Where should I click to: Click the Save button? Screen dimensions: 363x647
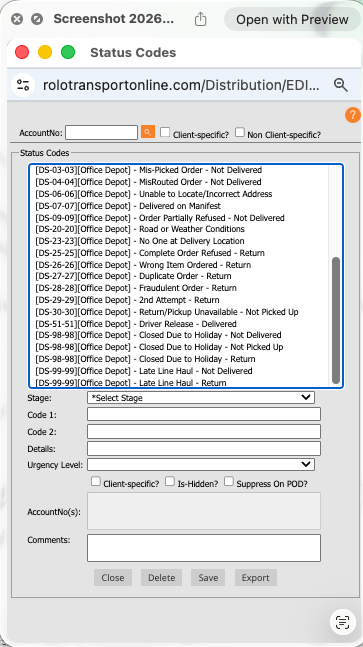coord(208,578)
